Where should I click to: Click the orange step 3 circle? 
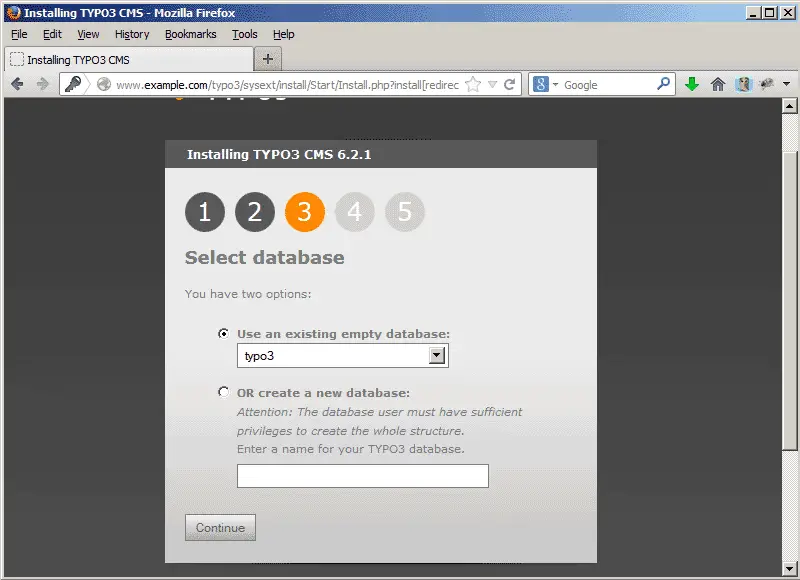305,212
